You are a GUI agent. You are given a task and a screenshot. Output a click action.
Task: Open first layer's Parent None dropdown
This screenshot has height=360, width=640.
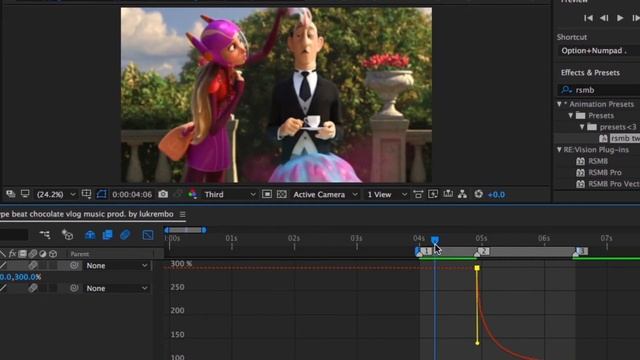(x=117, y=266)
